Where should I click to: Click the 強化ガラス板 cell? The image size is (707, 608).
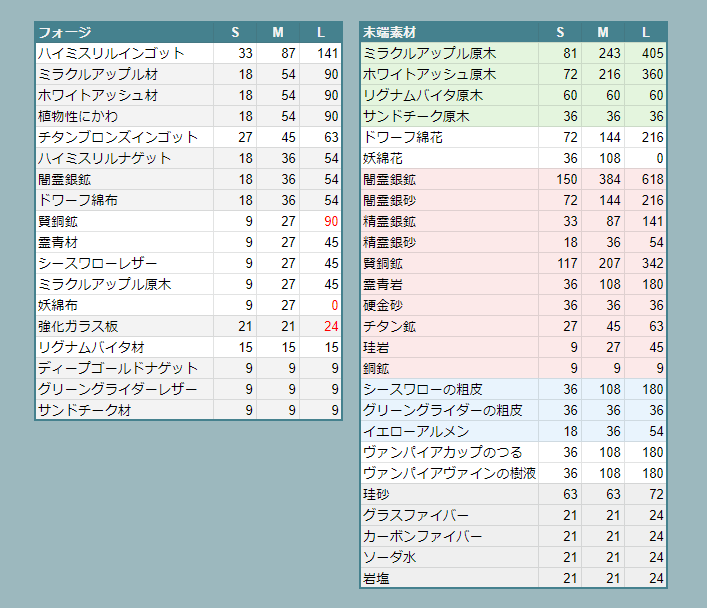124,326
